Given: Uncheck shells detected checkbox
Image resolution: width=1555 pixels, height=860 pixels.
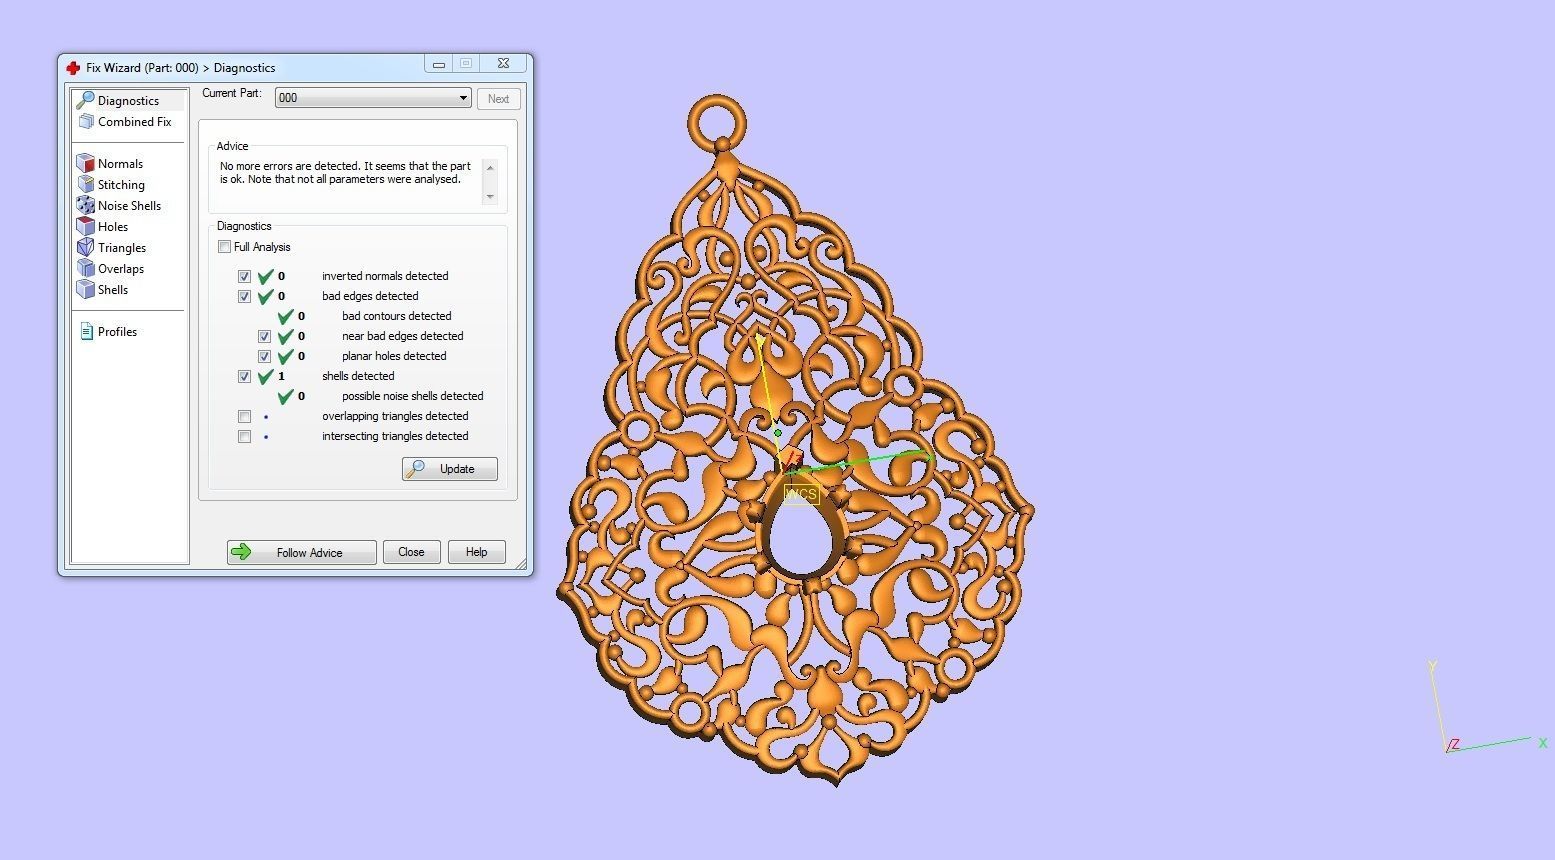Looking at the screenshot, I should pyautogui.click(x=244, y=376).
